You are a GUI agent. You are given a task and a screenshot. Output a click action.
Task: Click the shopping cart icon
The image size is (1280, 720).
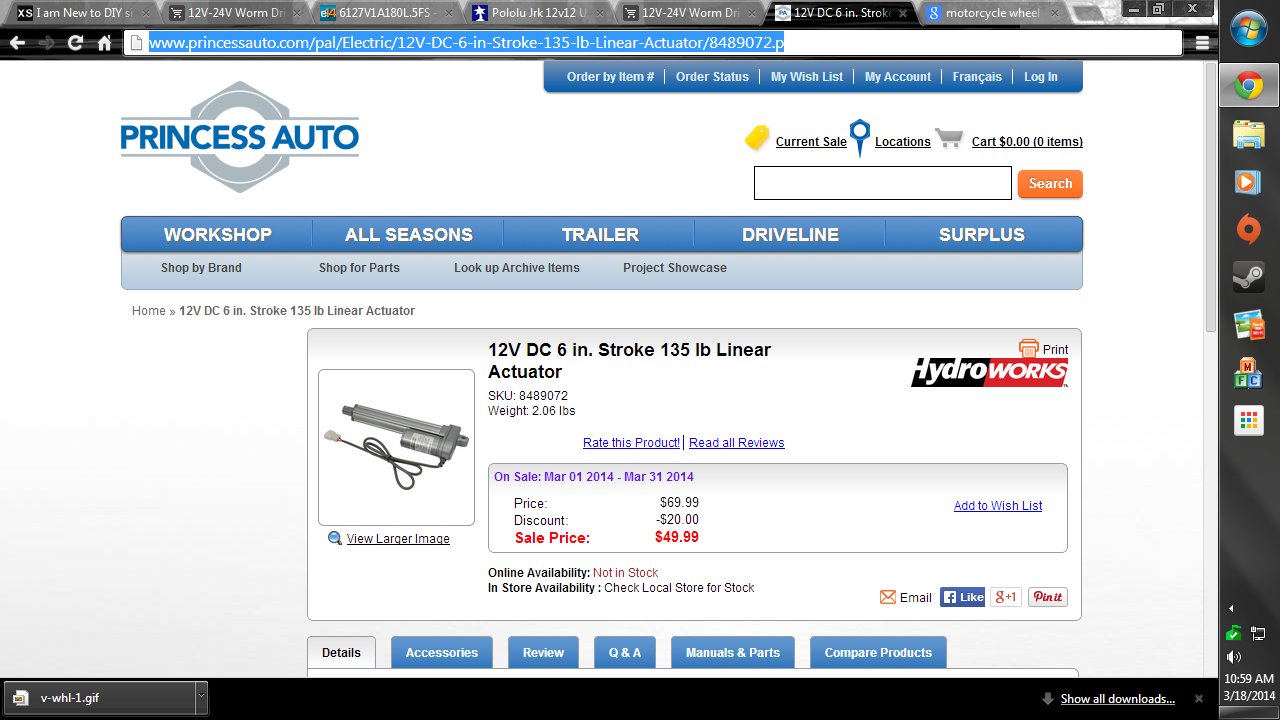(949, 138)
